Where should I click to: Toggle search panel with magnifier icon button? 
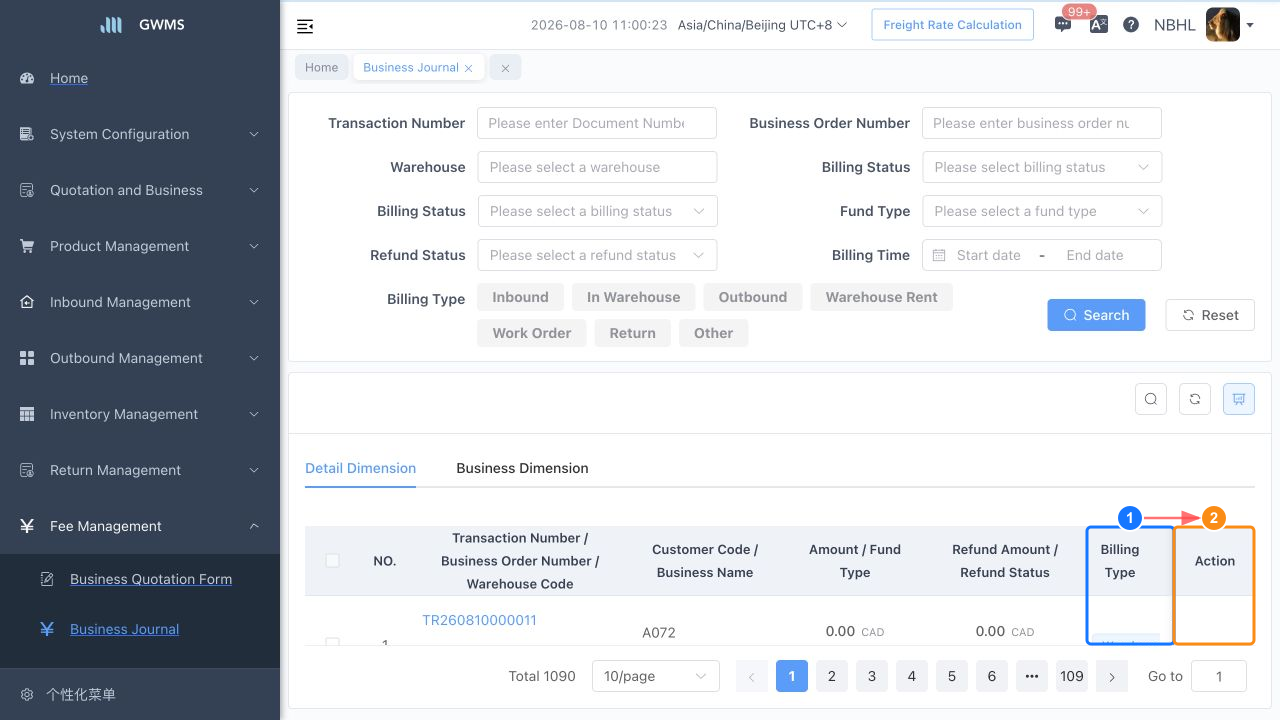[1151, 399]
